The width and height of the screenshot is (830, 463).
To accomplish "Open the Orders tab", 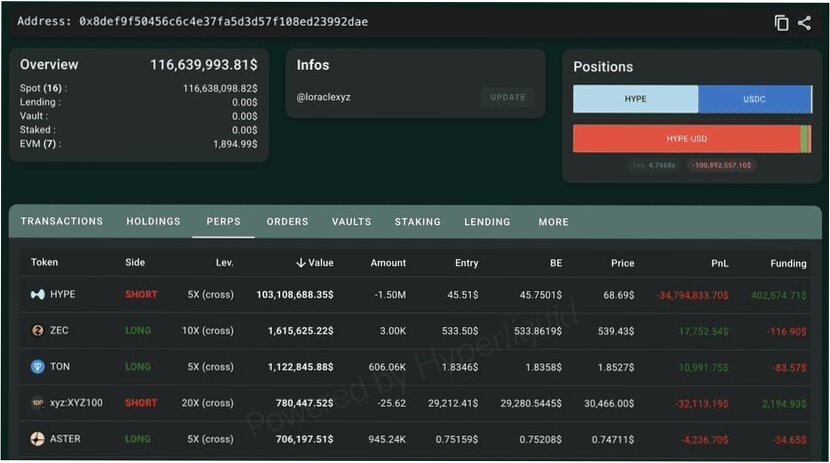I will [287, 222].
